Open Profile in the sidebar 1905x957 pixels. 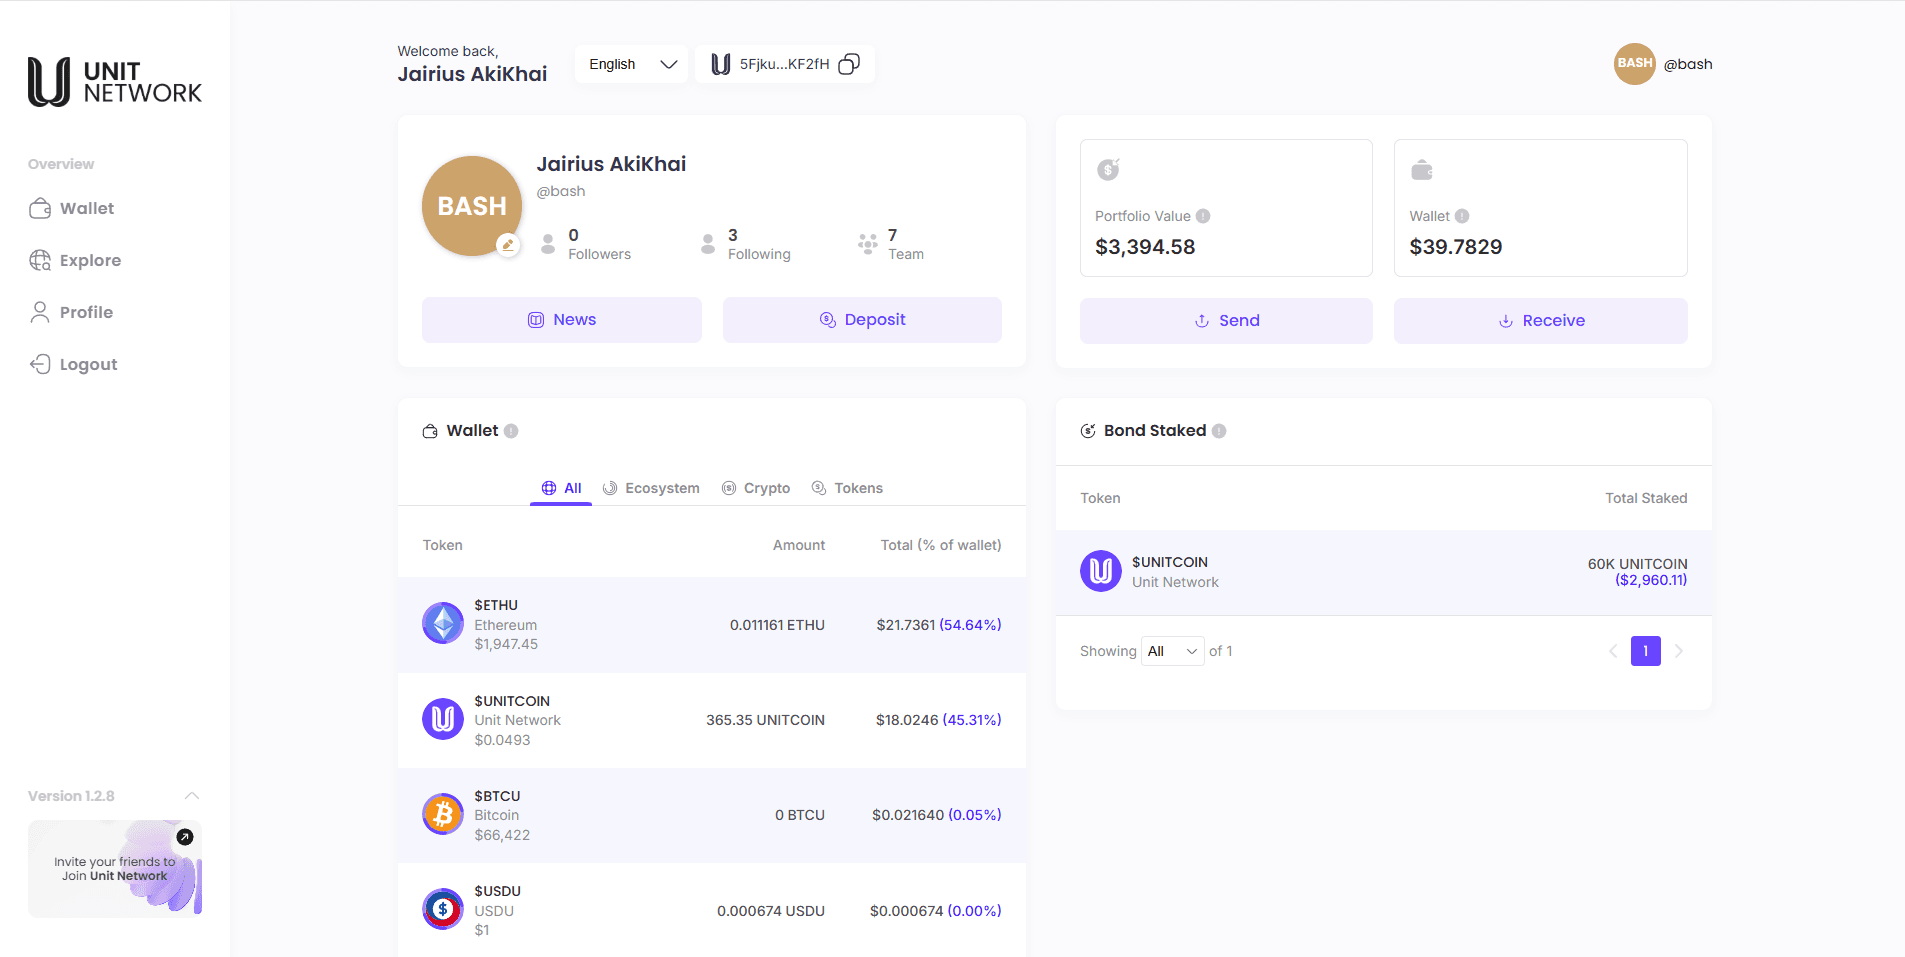click(71, 312)
